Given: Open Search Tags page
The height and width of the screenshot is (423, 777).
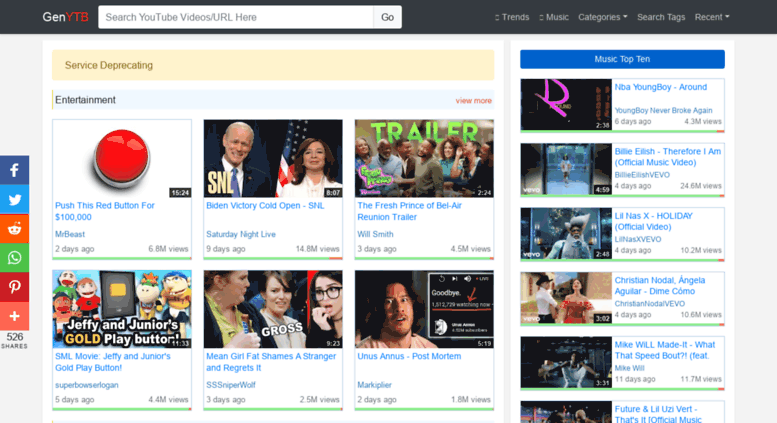Looking at the screenshot, I should click(661, 17).
